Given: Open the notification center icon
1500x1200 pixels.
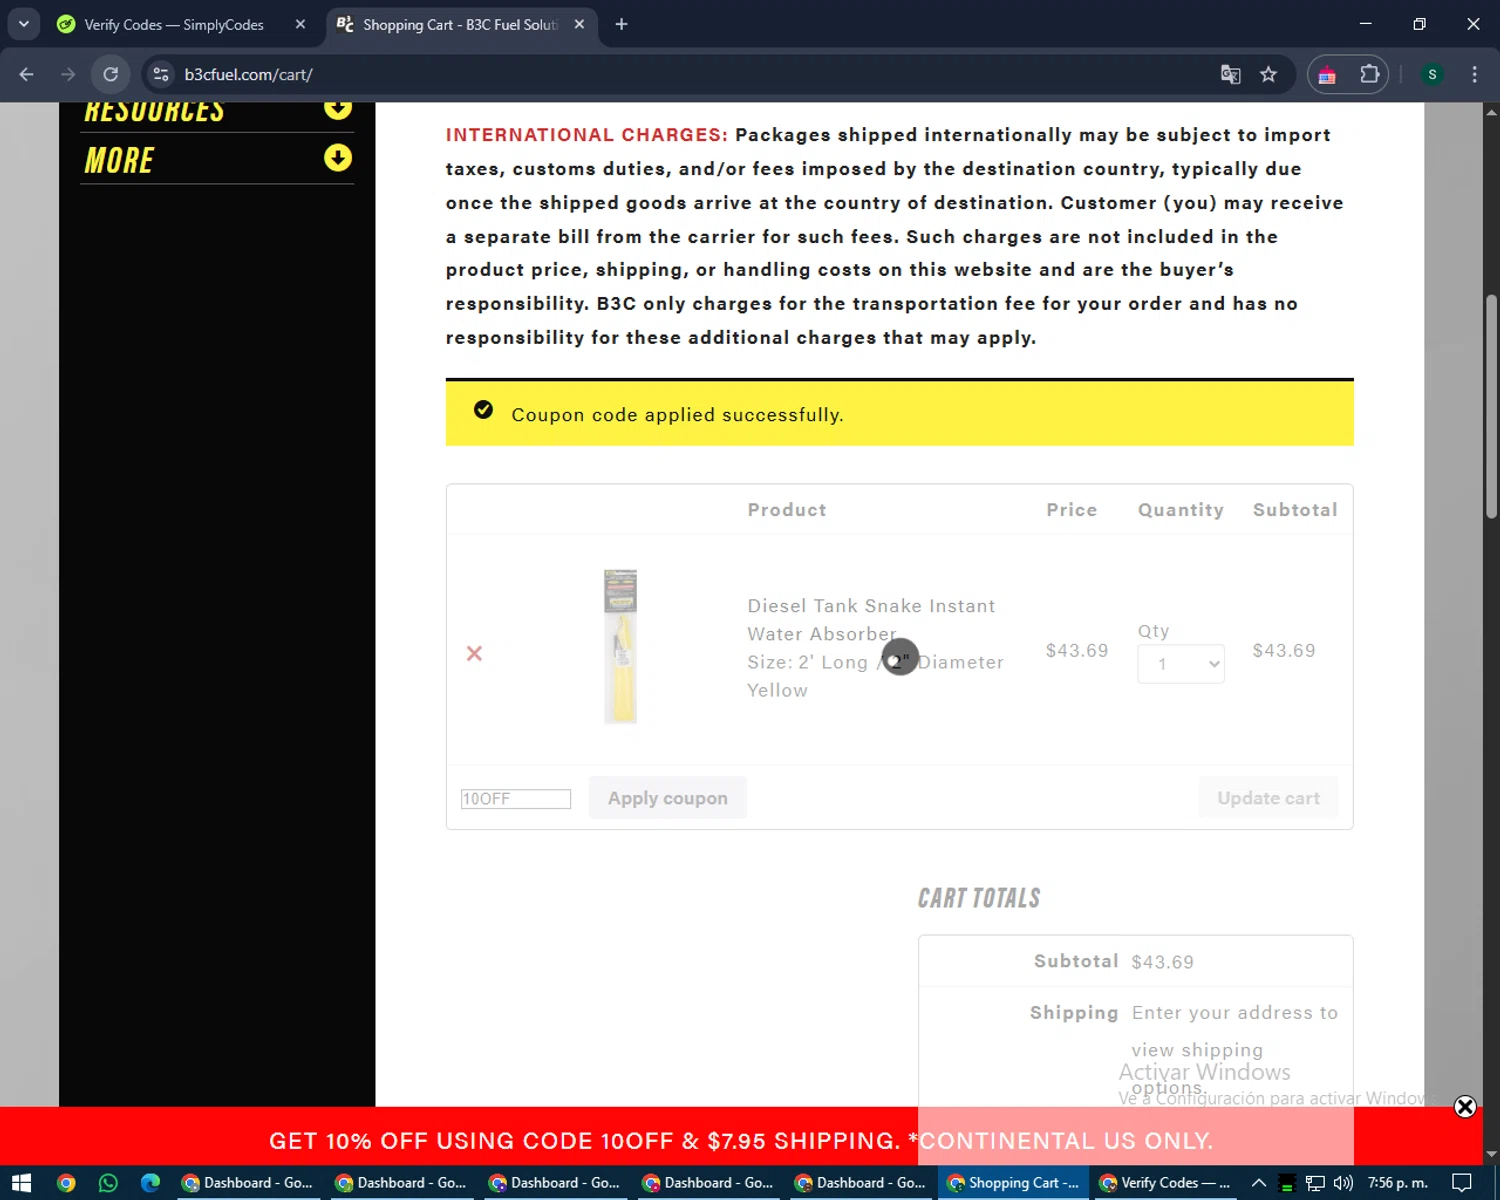Looking at the screenshot, I should pos(1462,1183).
